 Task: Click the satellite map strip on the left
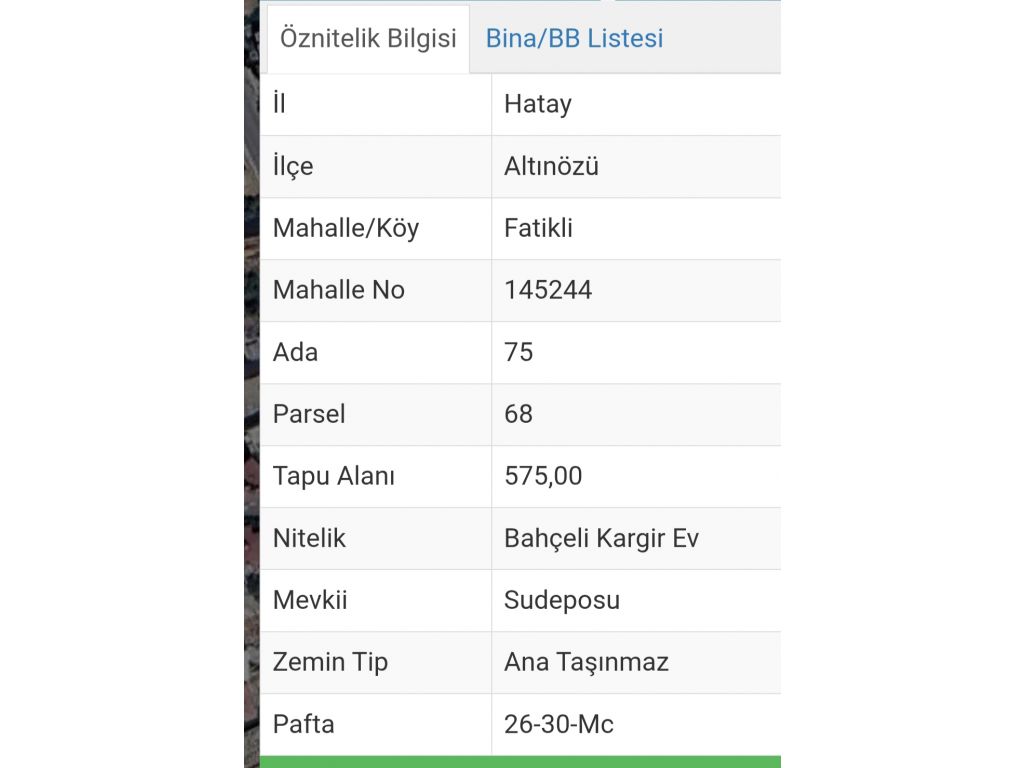tap(251, 400)
